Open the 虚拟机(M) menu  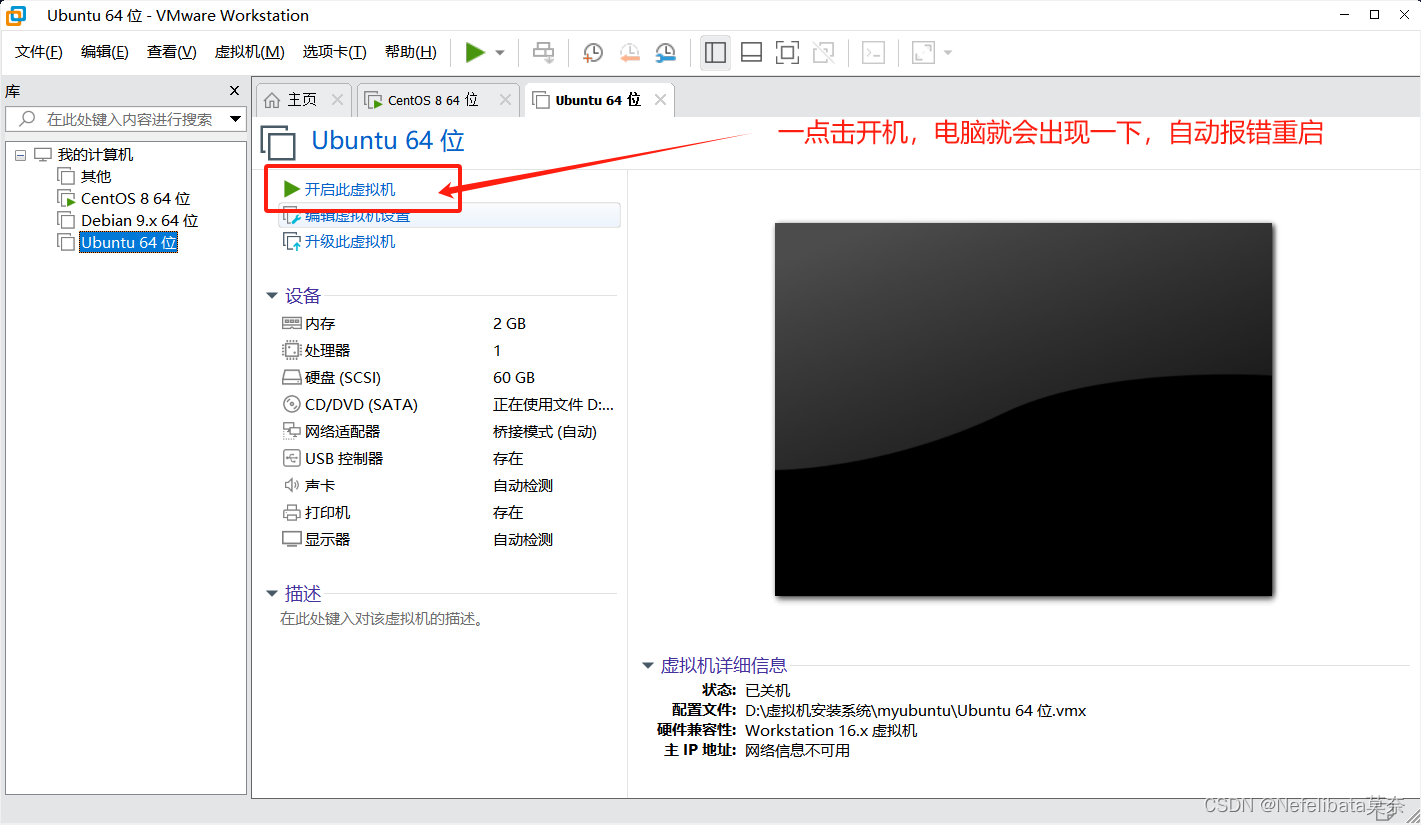[250, 52]
